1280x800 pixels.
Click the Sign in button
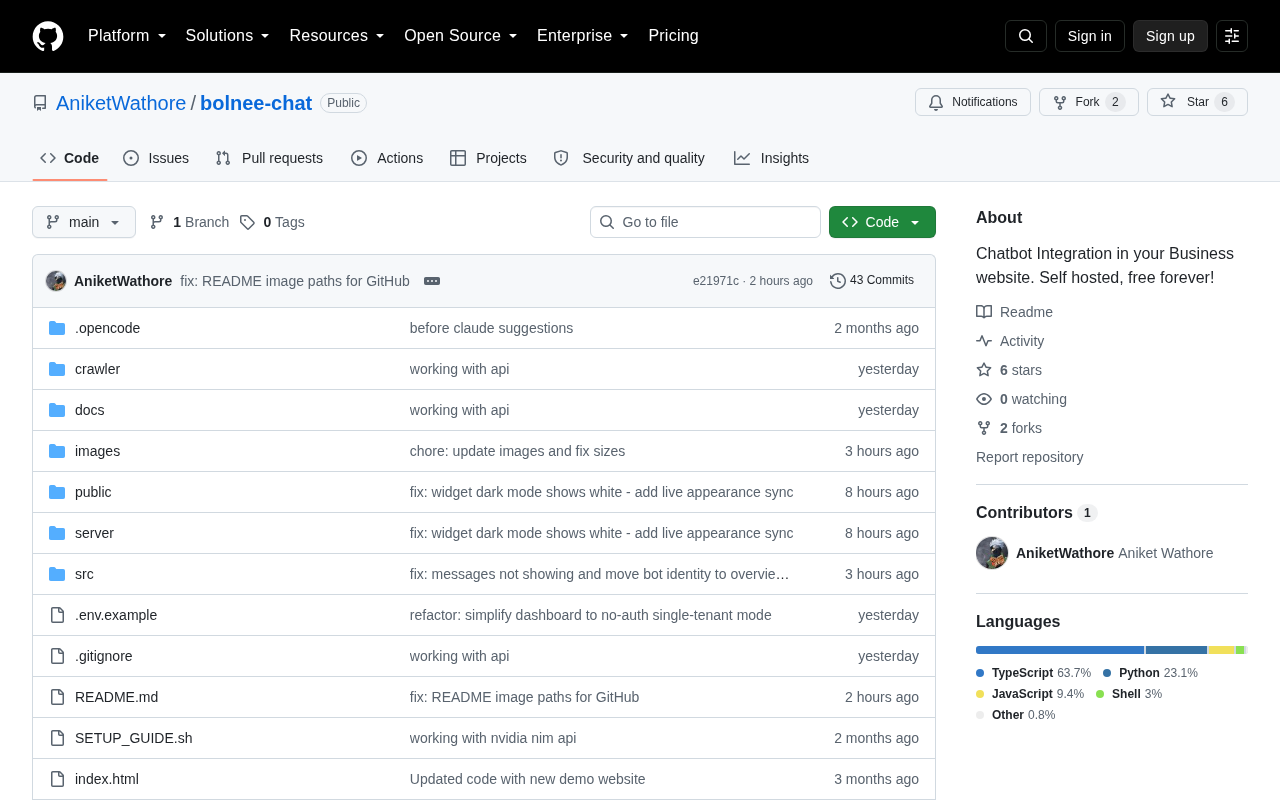(x=1090, y=36)
